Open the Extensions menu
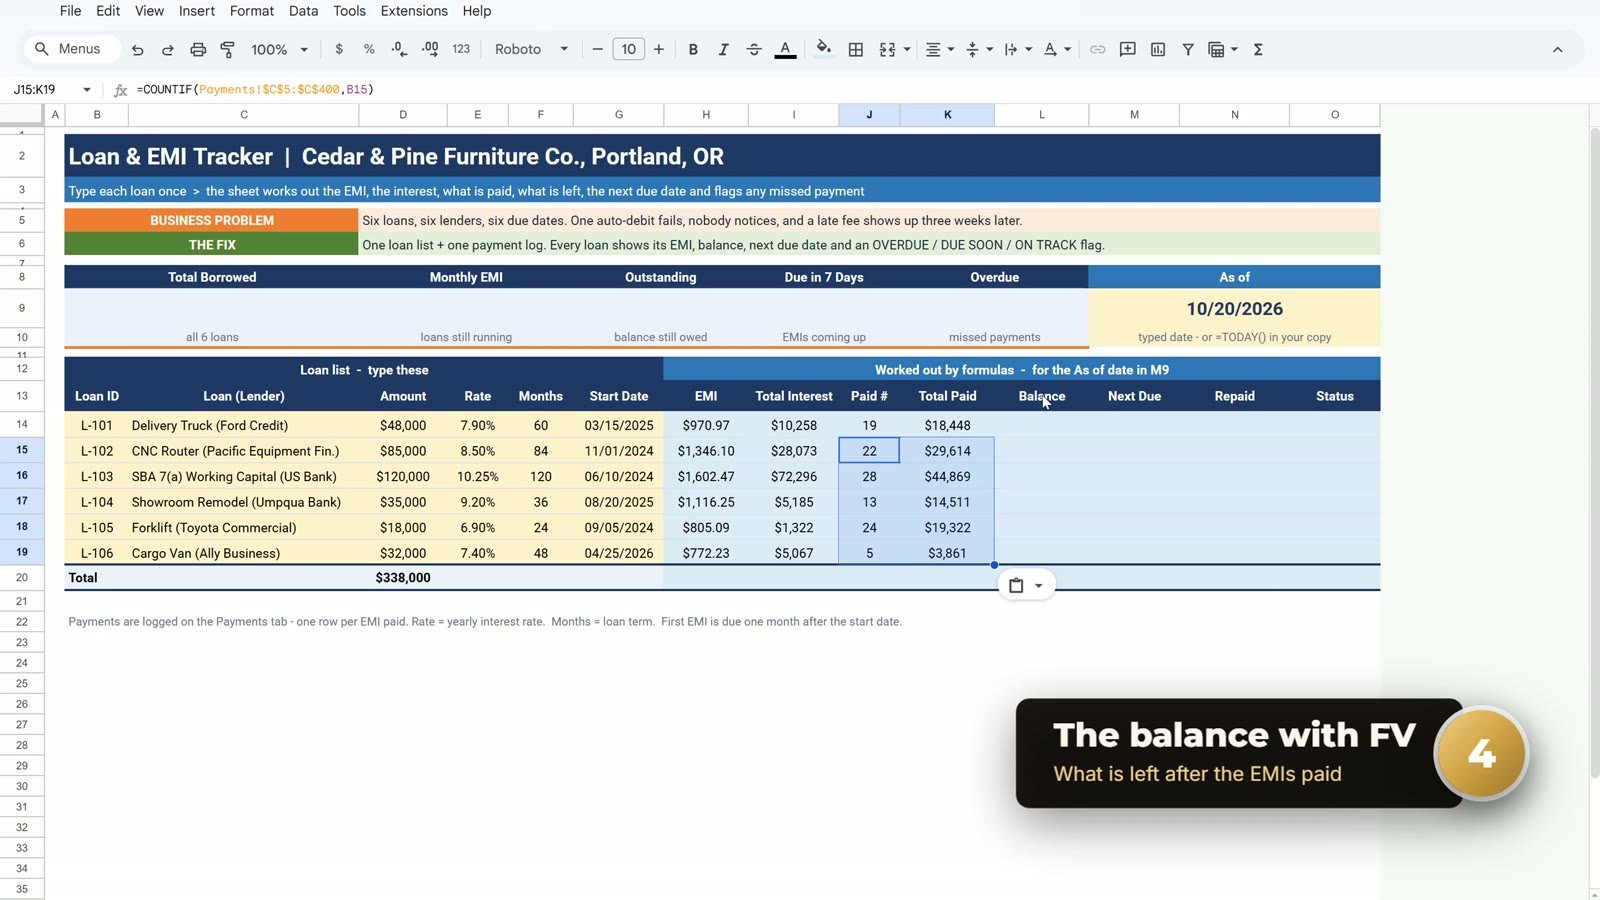Image resolution: width=1600 pixels, height=900 pixels. tap(414, 11)
